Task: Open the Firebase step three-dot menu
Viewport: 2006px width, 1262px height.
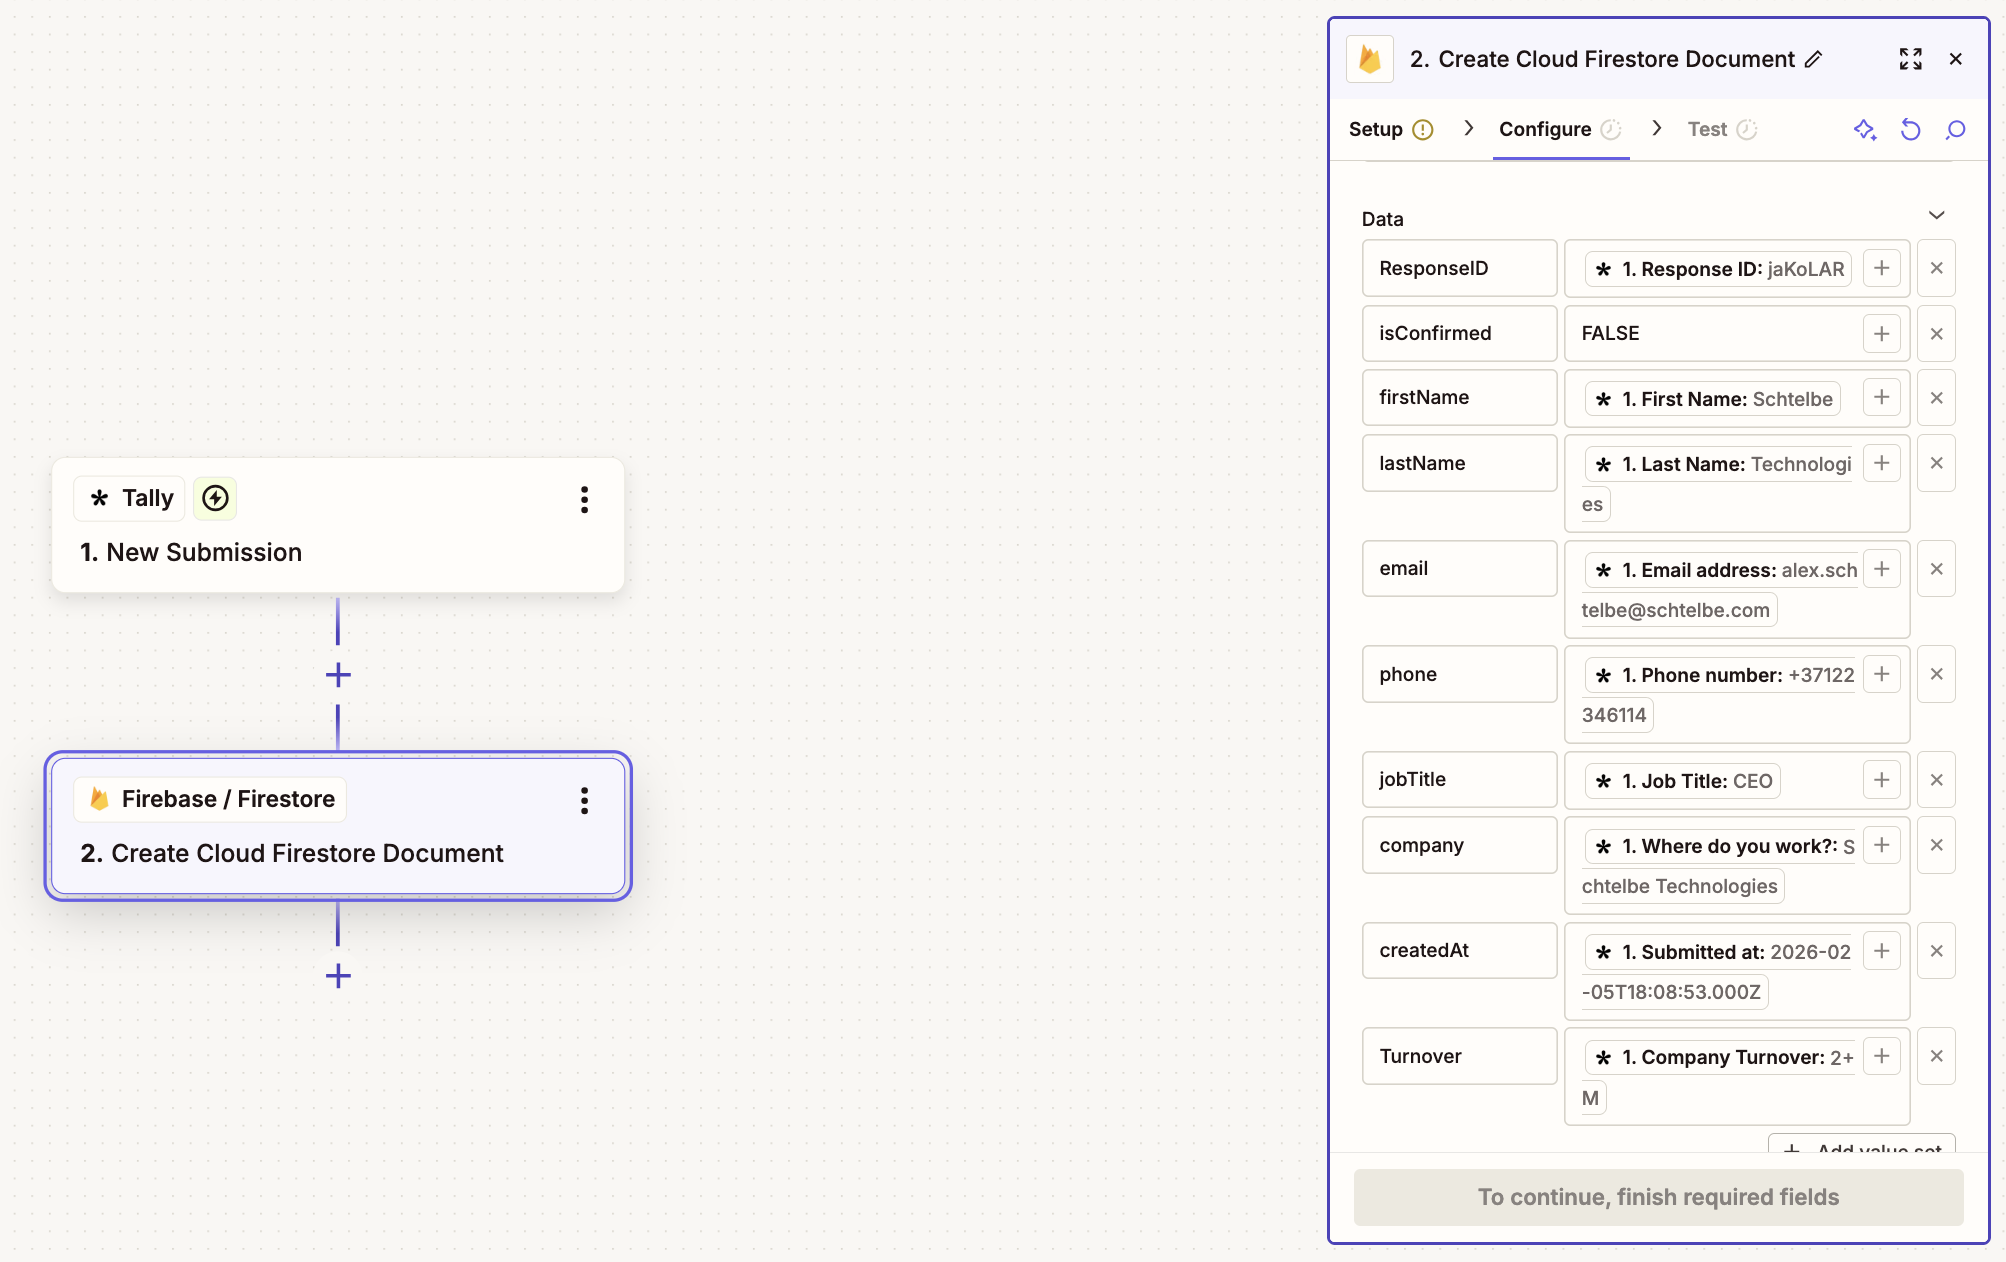Action: [584, 800]
